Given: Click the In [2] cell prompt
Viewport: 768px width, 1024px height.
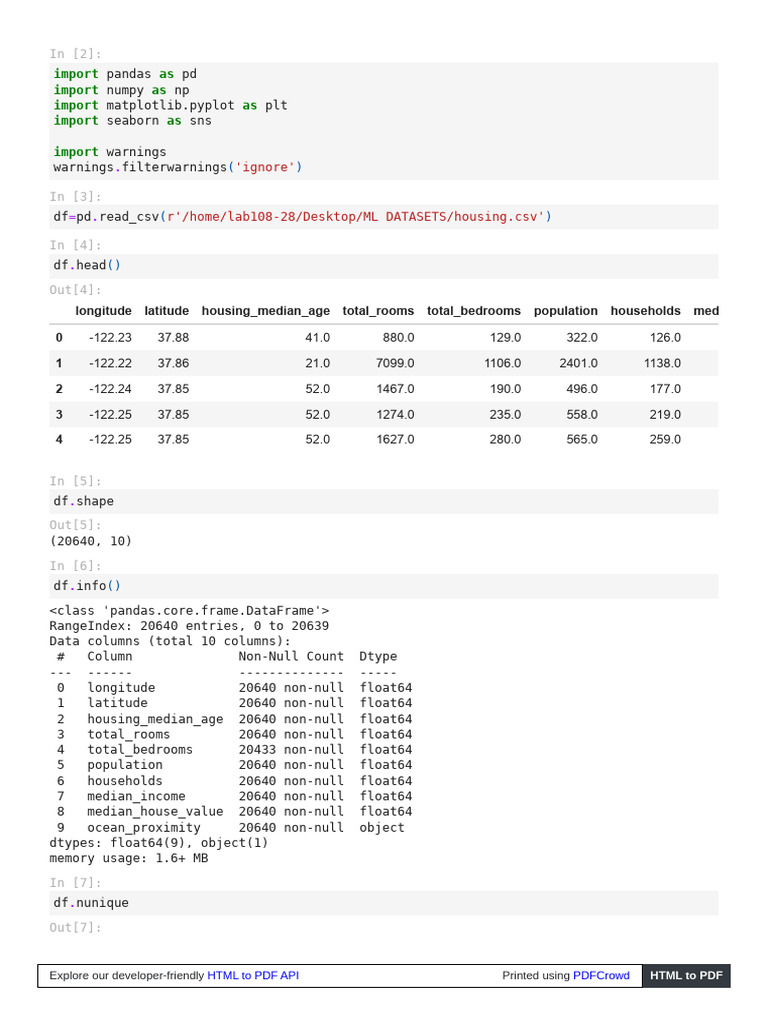Looking at the screenshot, I should point(76,54).
